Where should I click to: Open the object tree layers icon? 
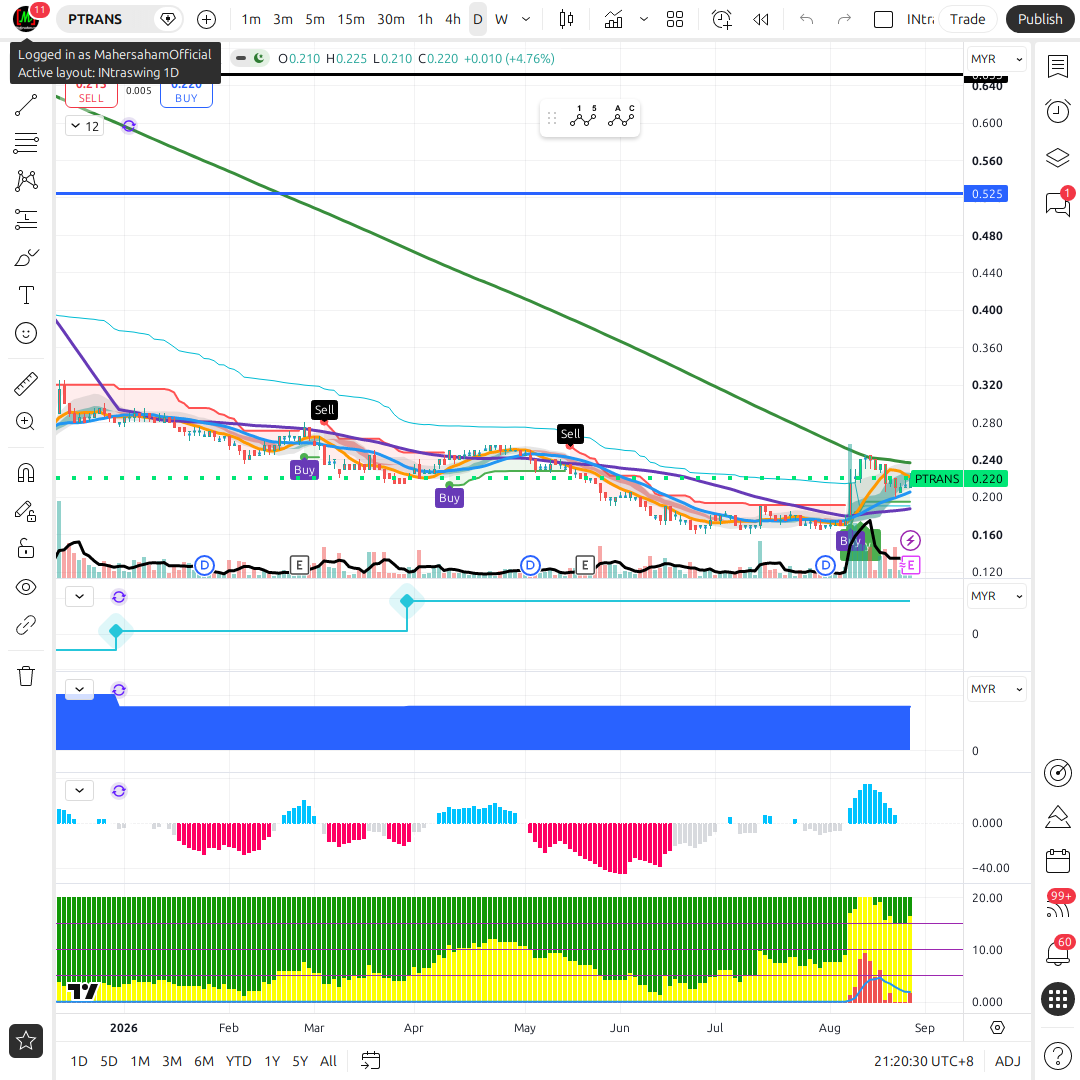(1058, 158)
